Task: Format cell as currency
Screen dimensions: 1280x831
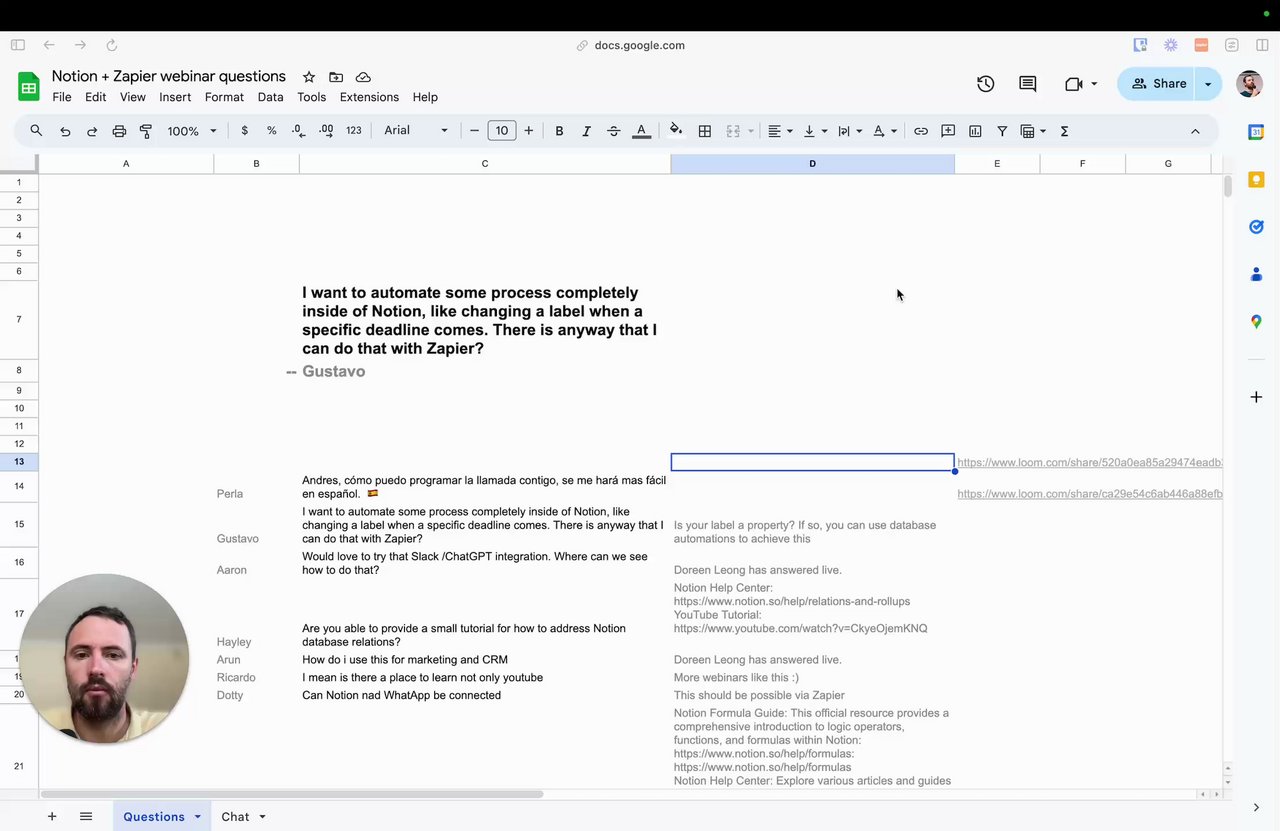Action: click(x=244, y=131)
